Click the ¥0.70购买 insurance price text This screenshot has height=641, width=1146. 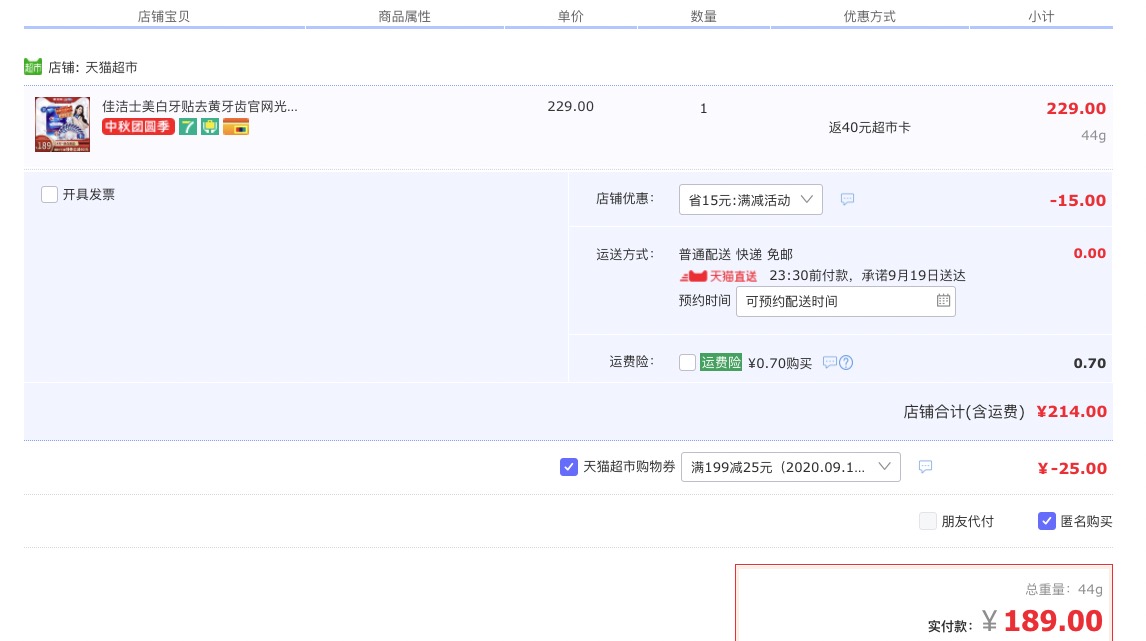coord(780,363)
